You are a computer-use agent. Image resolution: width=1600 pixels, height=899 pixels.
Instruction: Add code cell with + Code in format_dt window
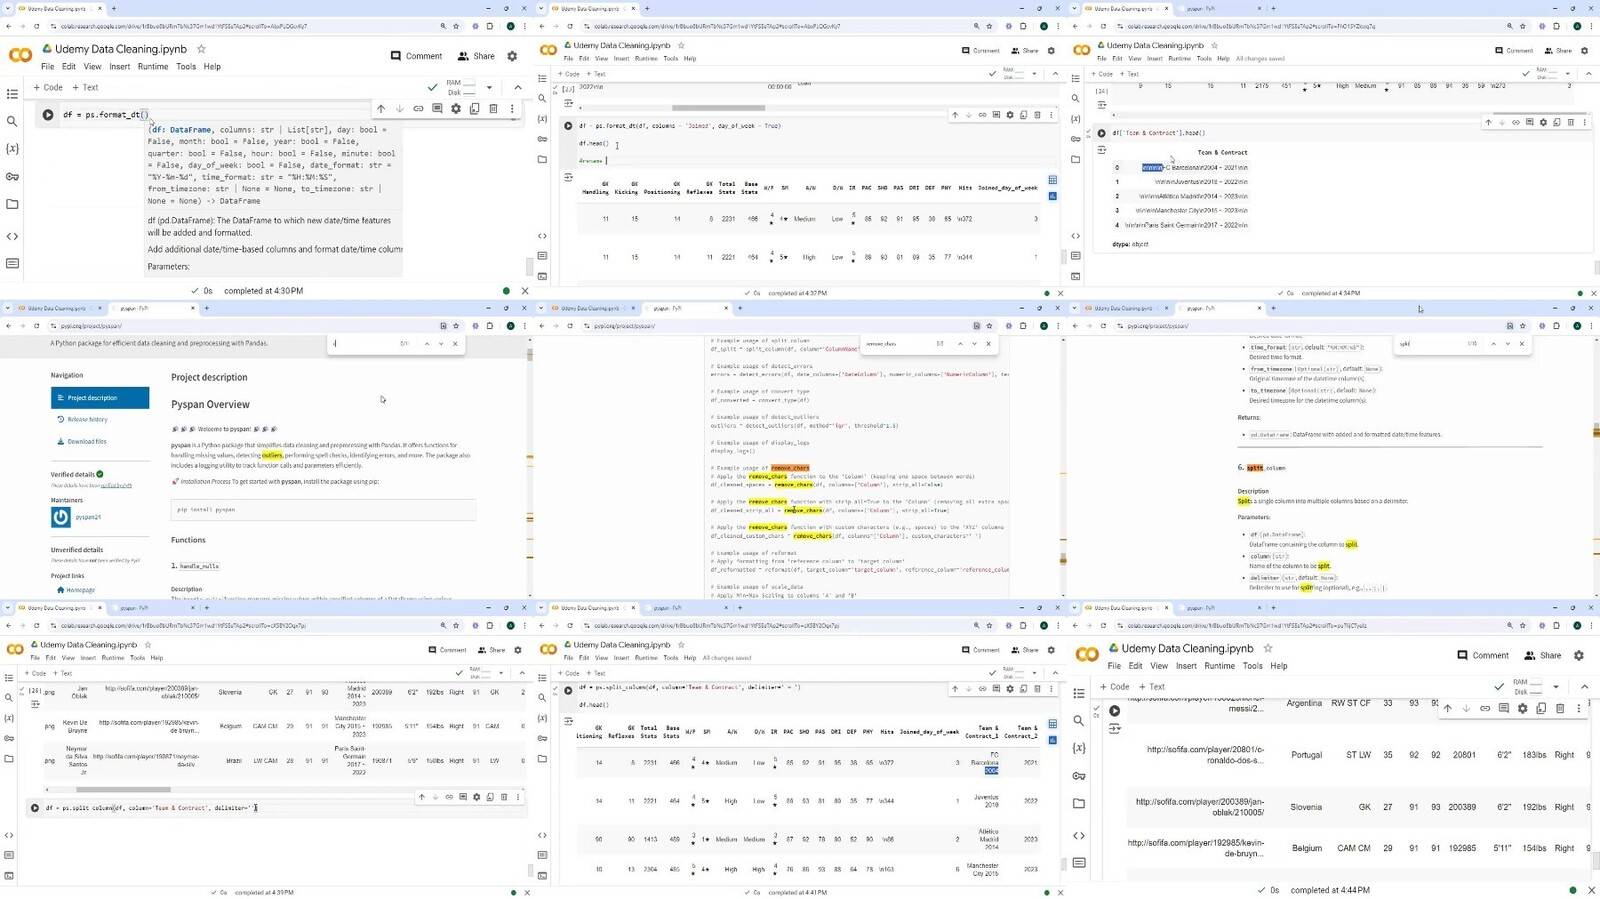48,88
